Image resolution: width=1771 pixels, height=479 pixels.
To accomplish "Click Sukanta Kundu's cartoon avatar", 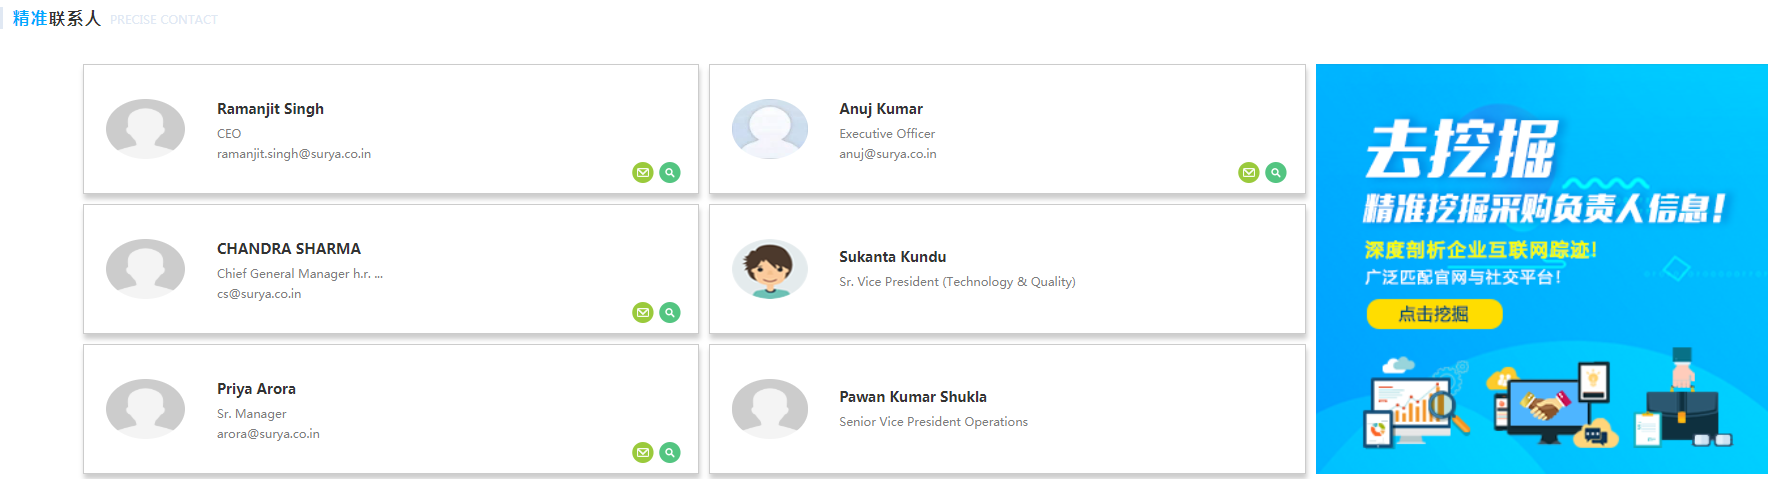I will [x=769, y=269].
